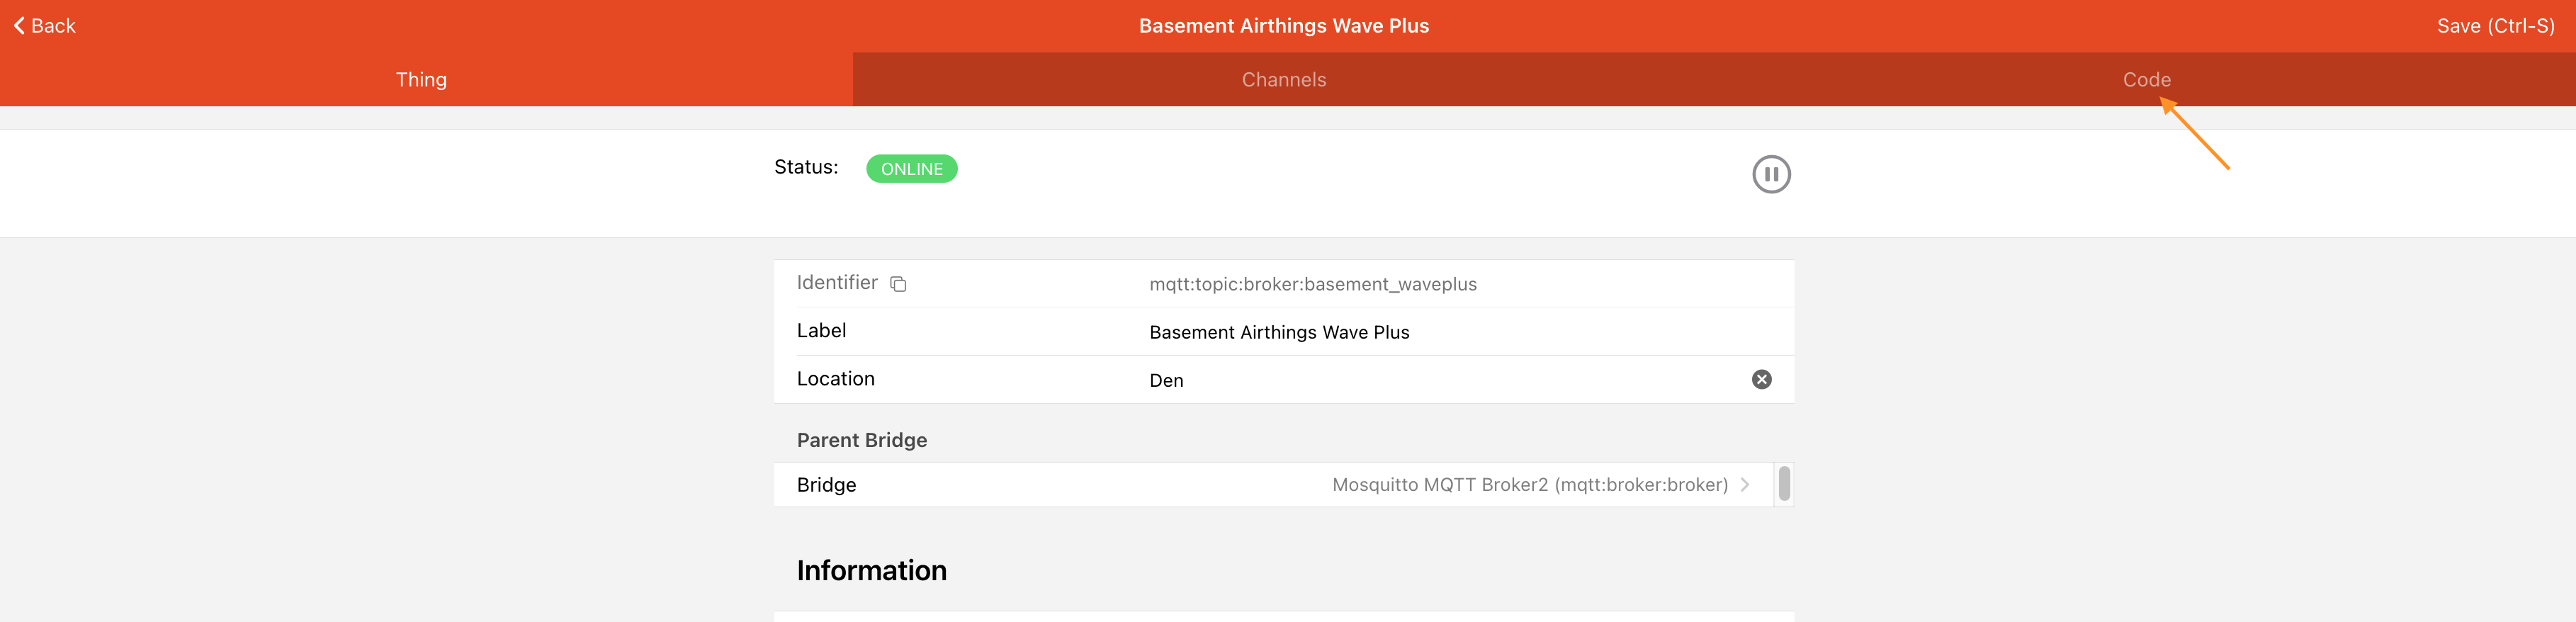Select the Thing tab
The image size is (2576, 622).
421,80
